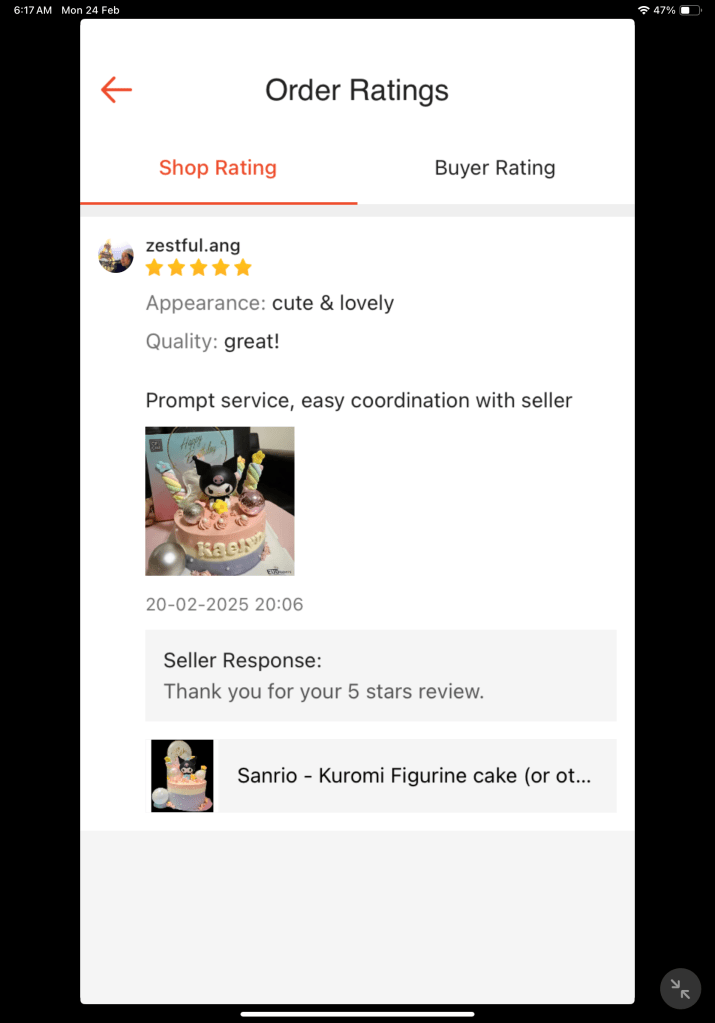Screen dimensions: 715x1023
Task: Tap the battery indicator icon
Action: pos(690,10)
